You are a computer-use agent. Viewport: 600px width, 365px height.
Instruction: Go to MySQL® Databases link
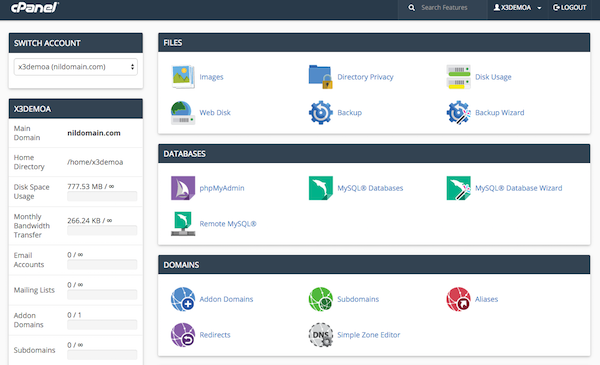coord(370,188)
